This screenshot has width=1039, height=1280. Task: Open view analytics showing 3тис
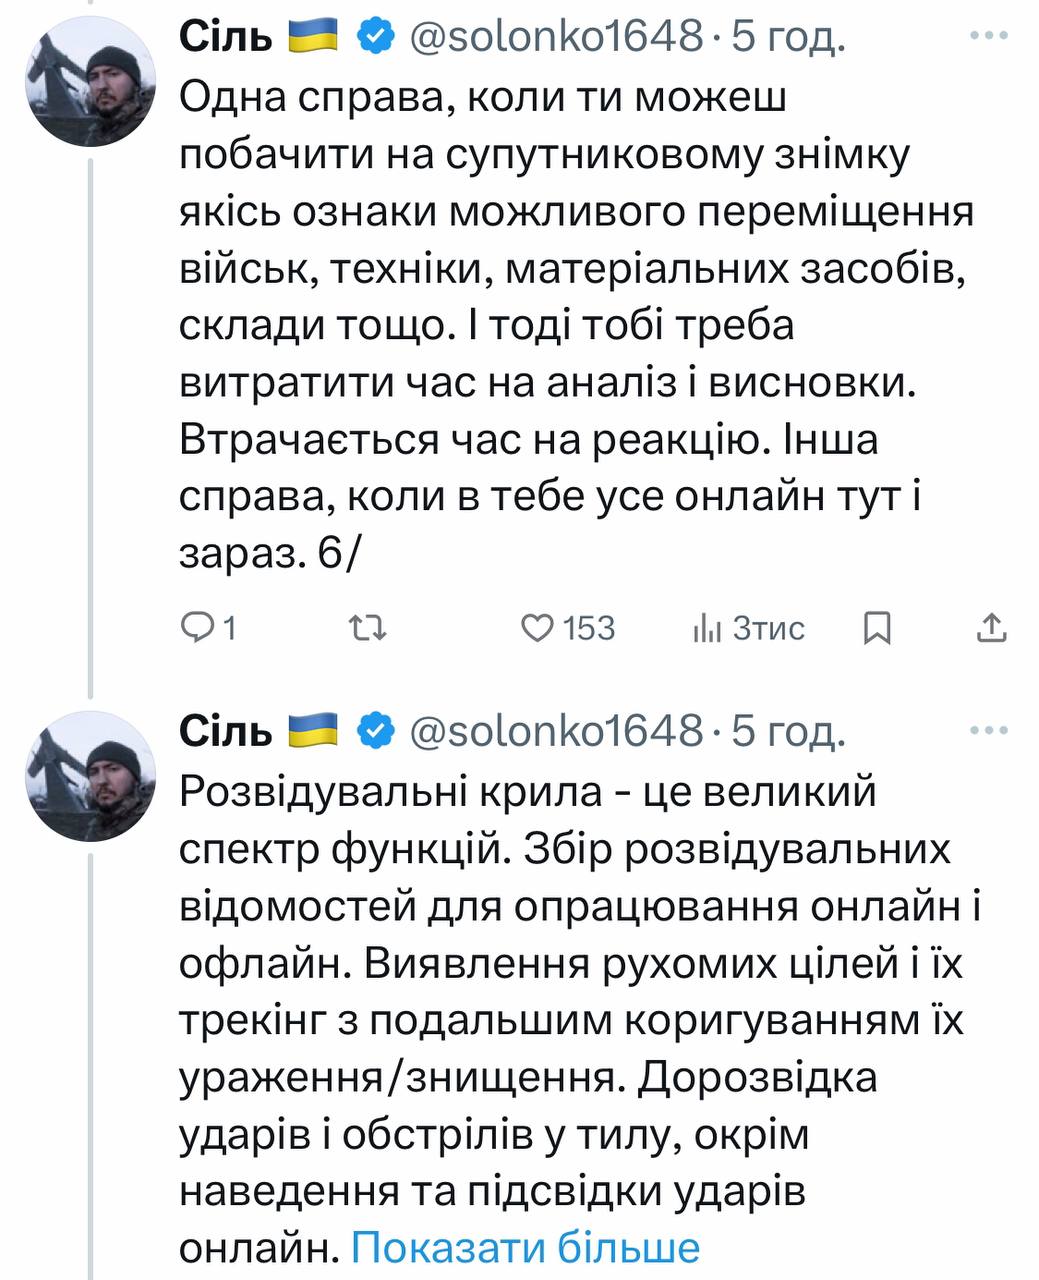749,628
